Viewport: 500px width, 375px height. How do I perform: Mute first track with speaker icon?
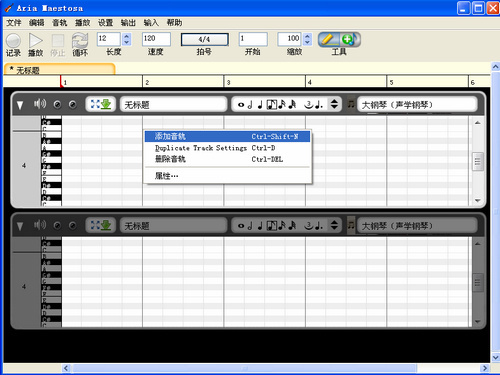pyautogui.click(x=40, y=104)
